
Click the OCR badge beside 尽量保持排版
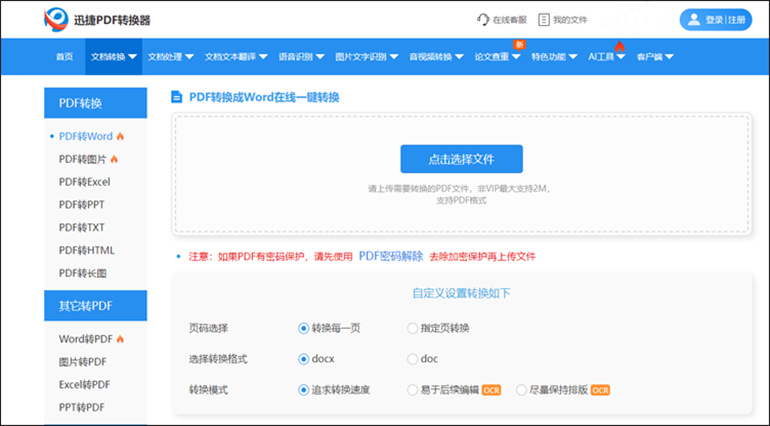pos(600,390)
